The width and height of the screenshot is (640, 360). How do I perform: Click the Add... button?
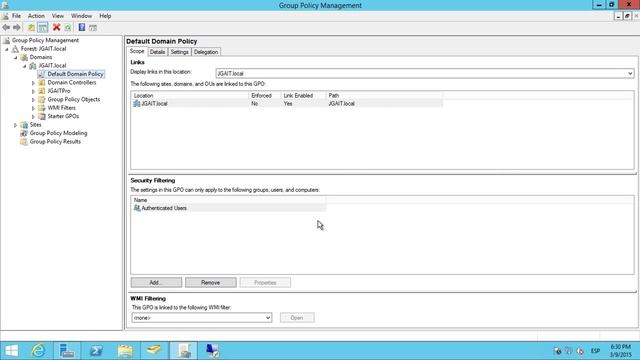(156, 282)
